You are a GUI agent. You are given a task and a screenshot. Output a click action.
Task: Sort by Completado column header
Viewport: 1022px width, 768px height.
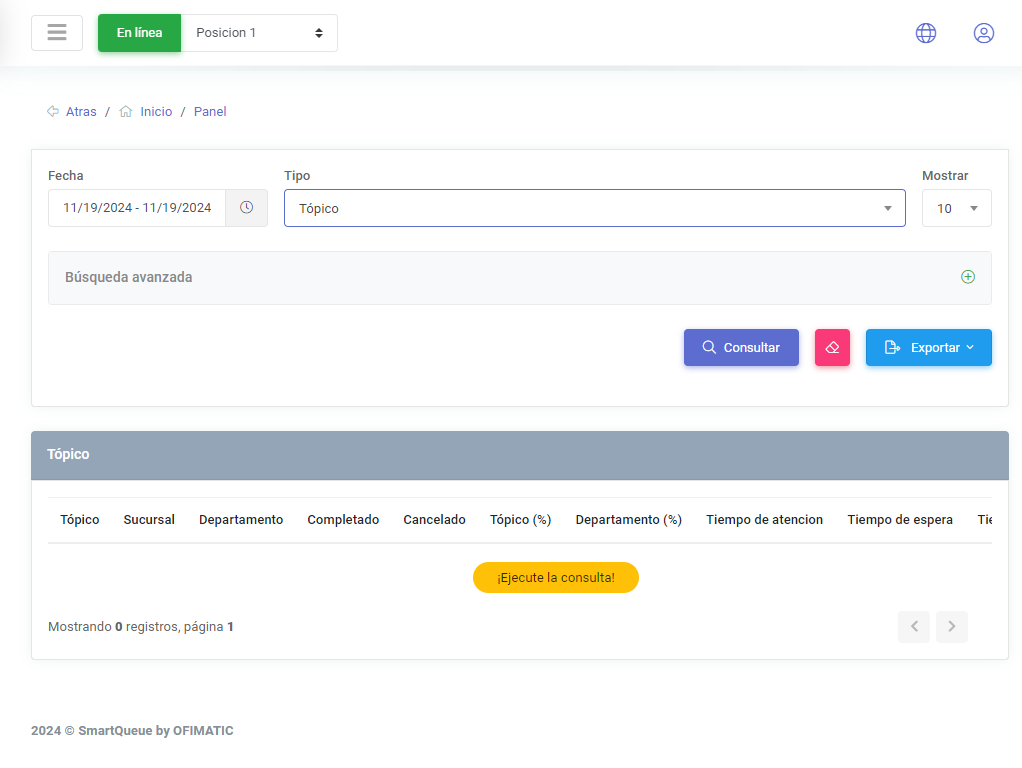(x=343, y=520)
